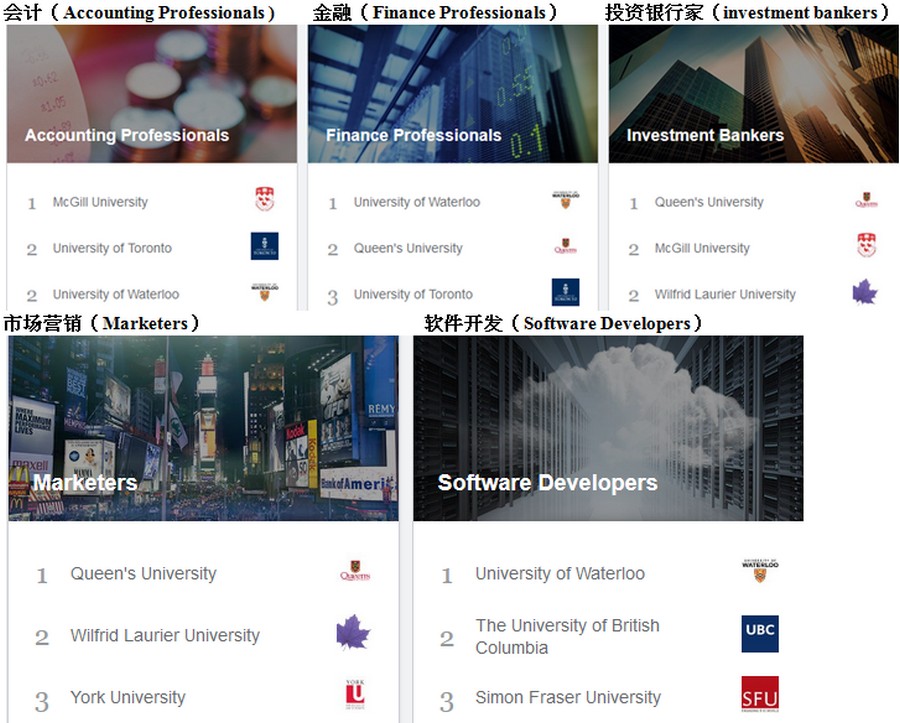Select the Software Developers banner image
The height and width of the screenshot is (723, 900).
(x=608, y=428)
